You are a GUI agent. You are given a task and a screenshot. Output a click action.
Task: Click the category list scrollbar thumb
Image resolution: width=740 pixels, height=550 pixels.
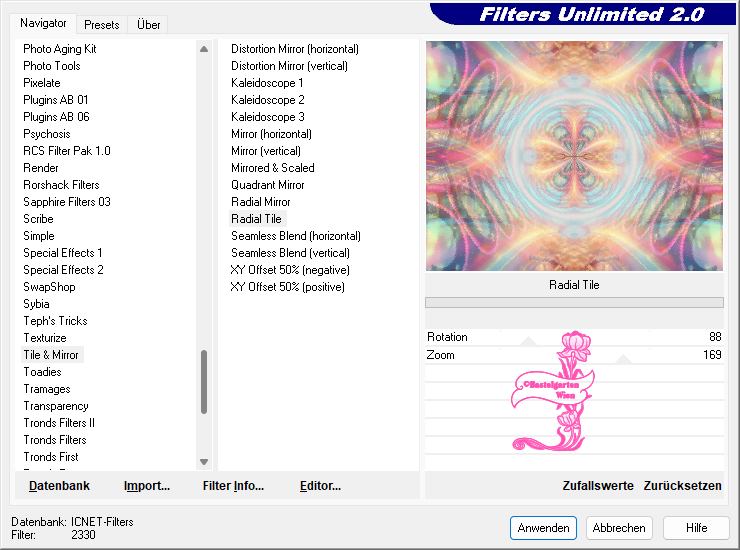(x=204, y=382)
